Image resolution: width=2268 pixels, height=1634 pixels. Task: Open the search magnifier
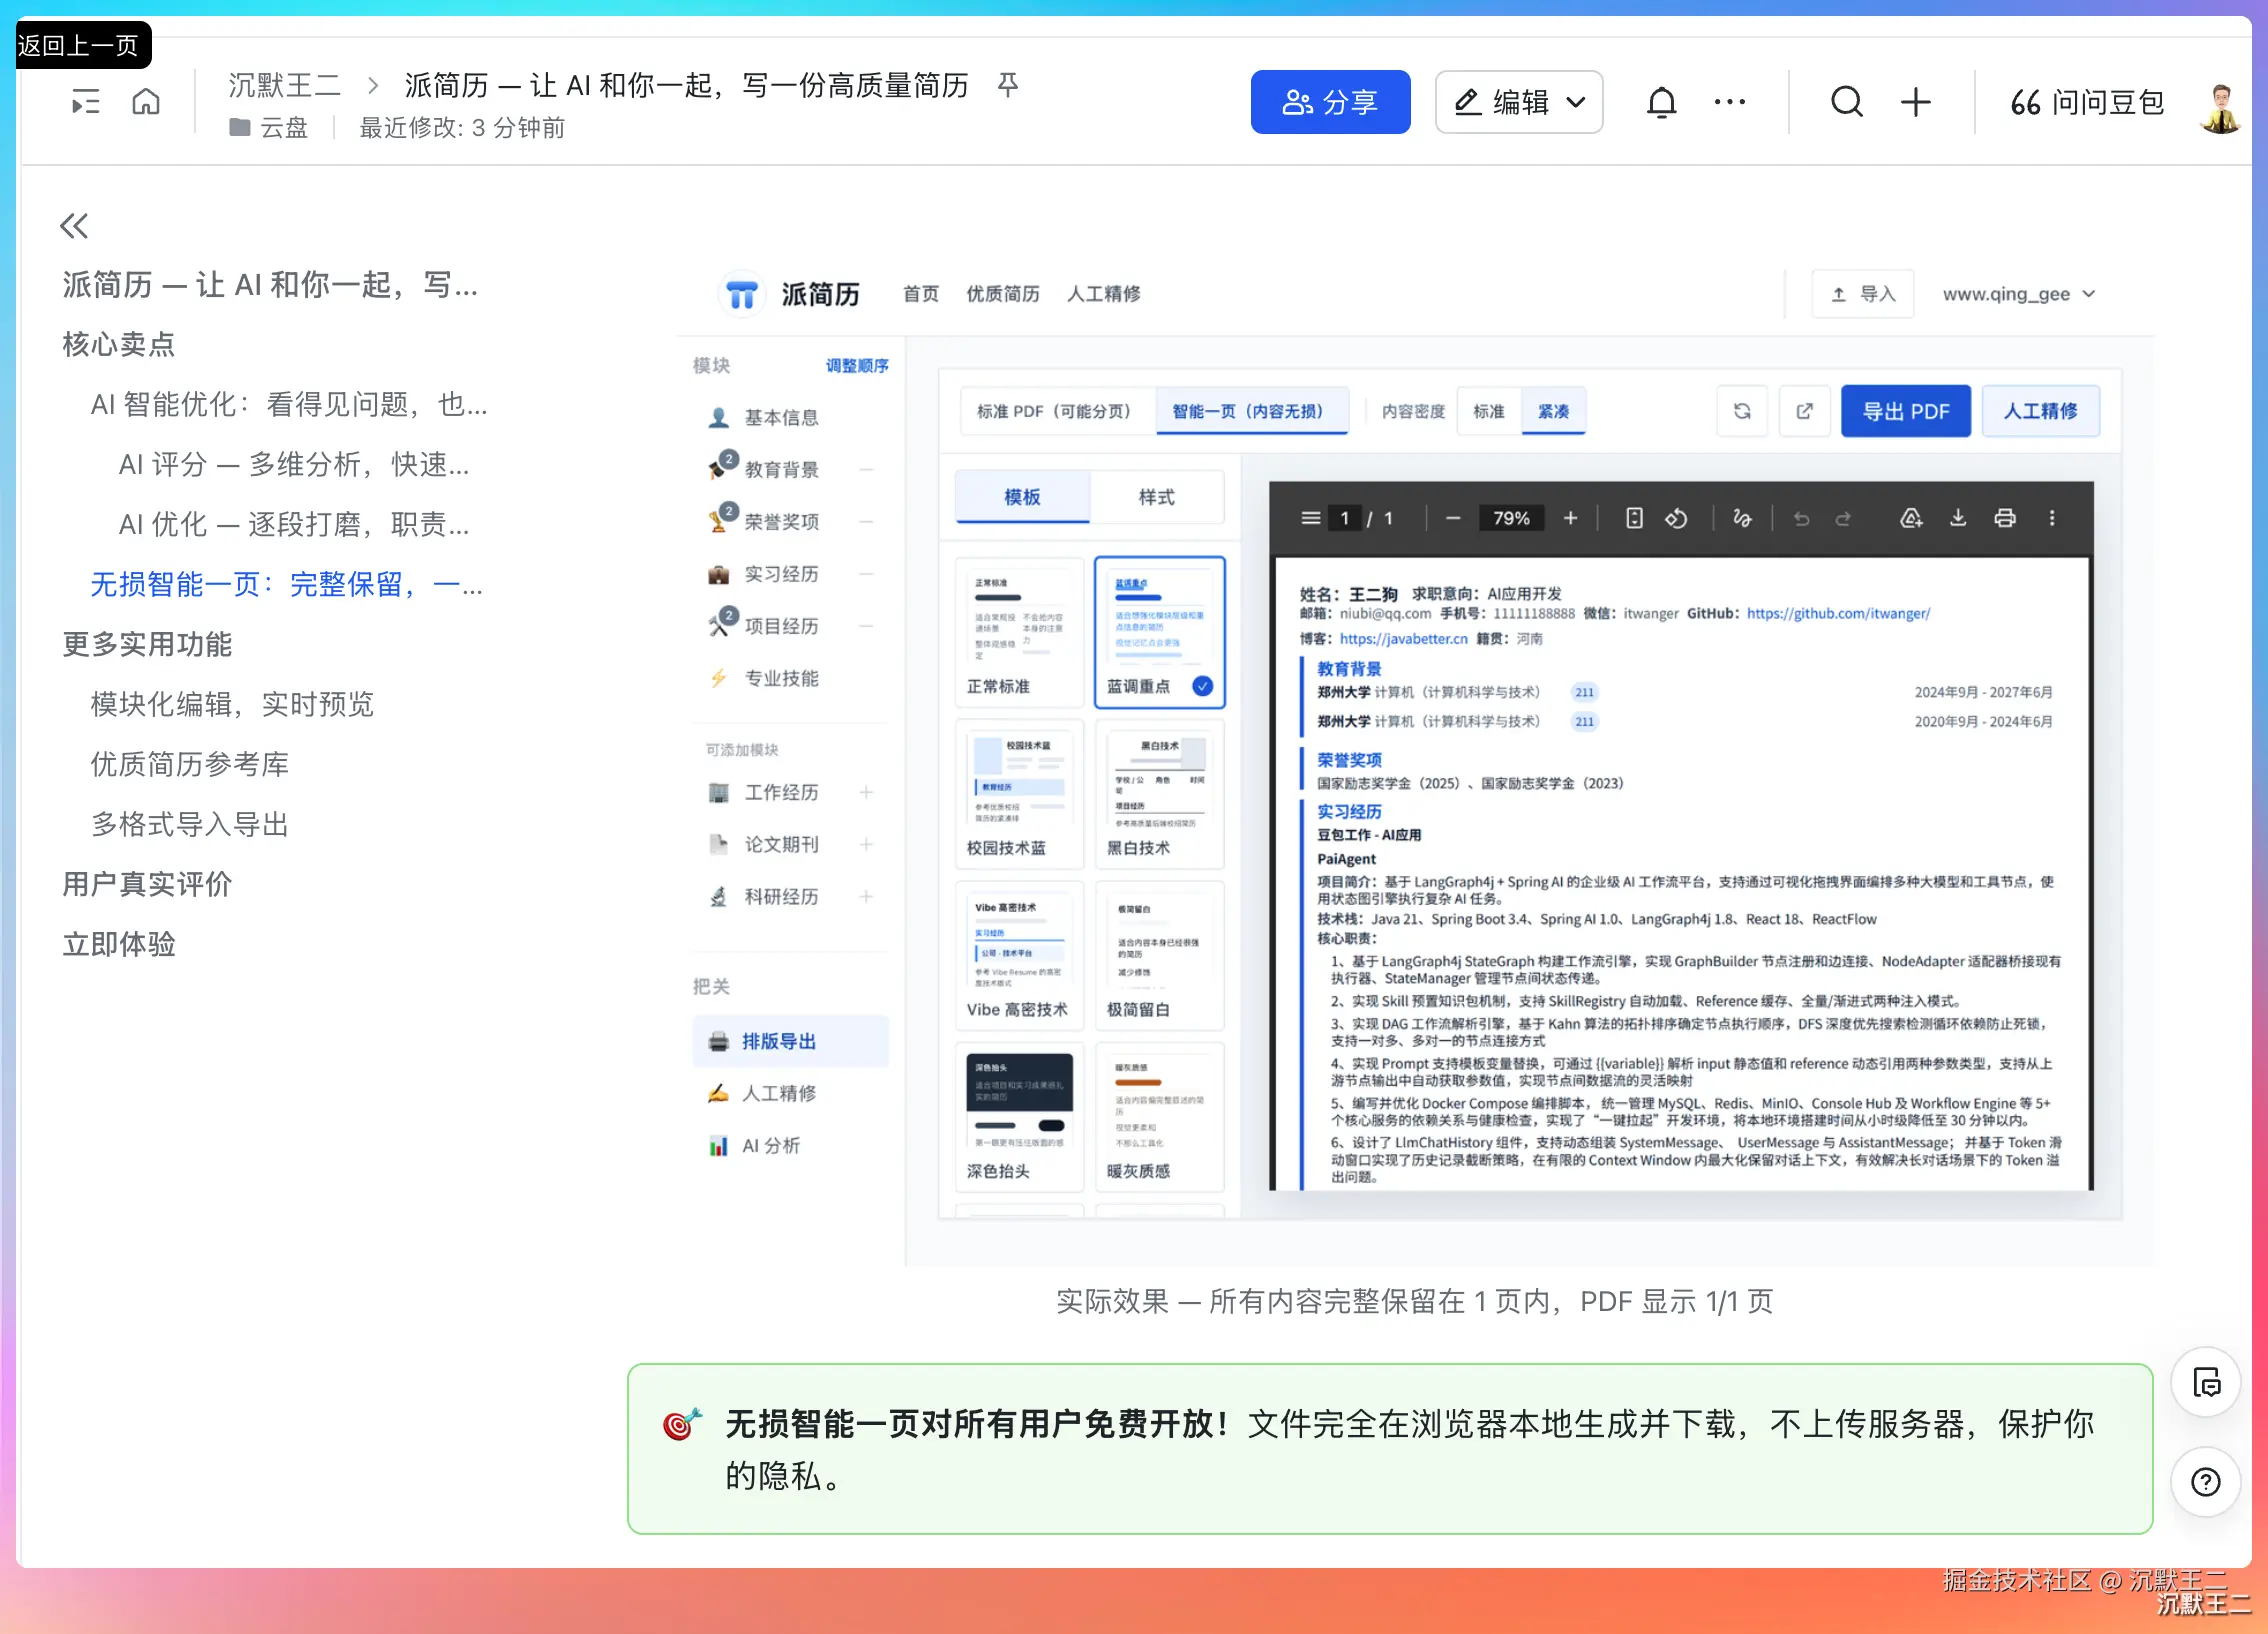pos(1846,102)
